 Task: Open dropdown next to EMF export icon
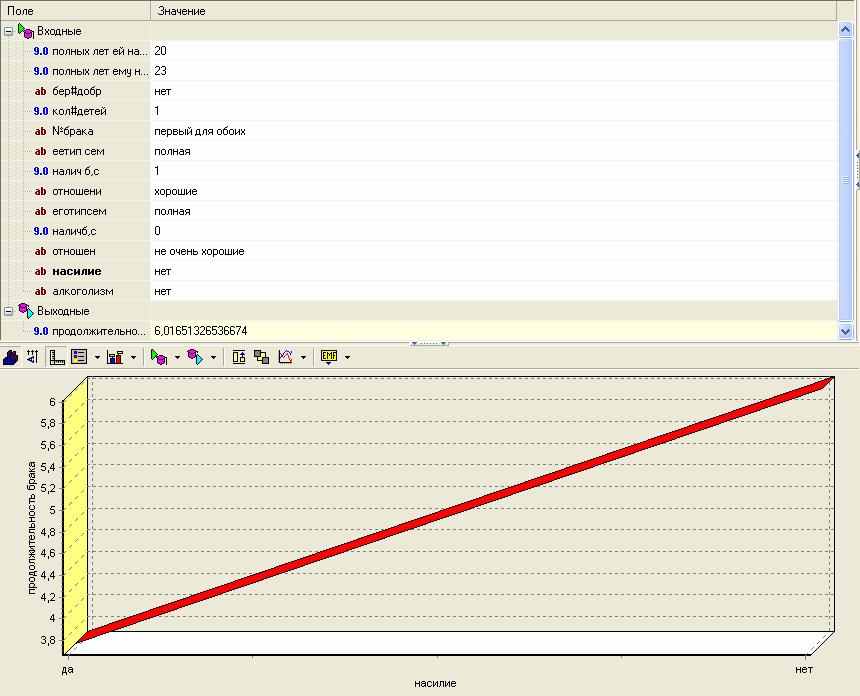pyautogui.click(x=347, y=358)
